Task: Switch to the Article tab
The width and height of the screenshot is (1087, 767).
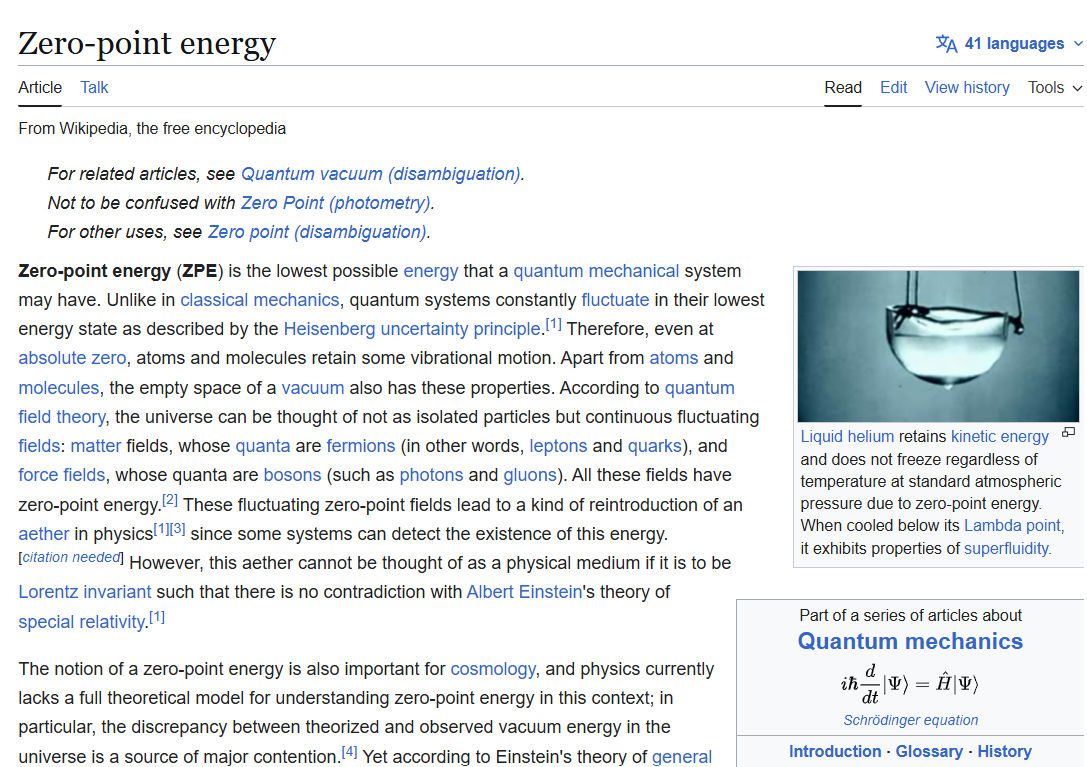Action: coord(40,87)
